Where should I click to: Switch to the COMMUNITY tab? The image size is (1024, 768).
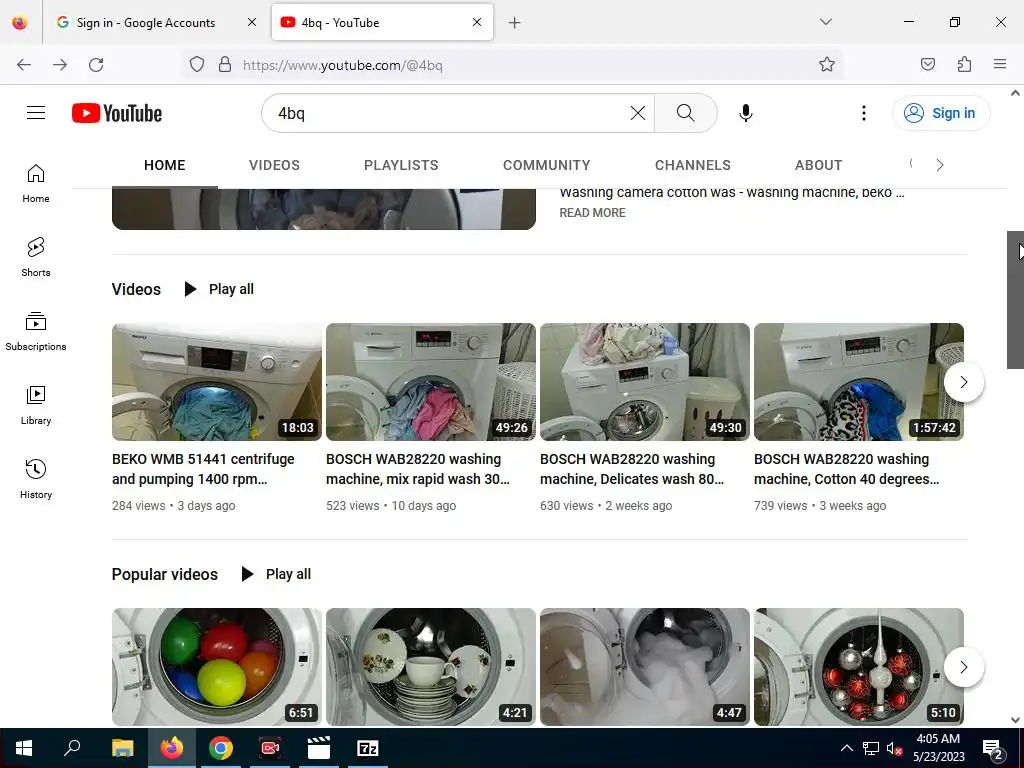tap(547, 165)
